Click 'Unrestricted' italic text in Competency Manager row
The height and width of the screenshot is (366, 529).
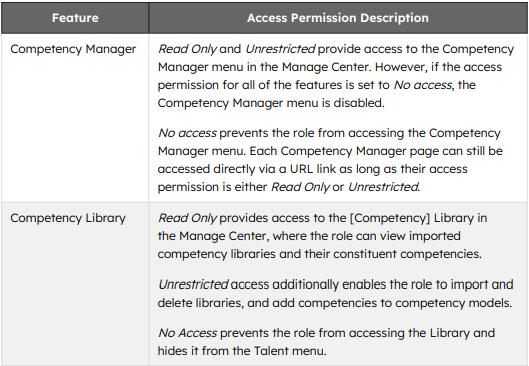pyautogui.click(x=280, y=49)
